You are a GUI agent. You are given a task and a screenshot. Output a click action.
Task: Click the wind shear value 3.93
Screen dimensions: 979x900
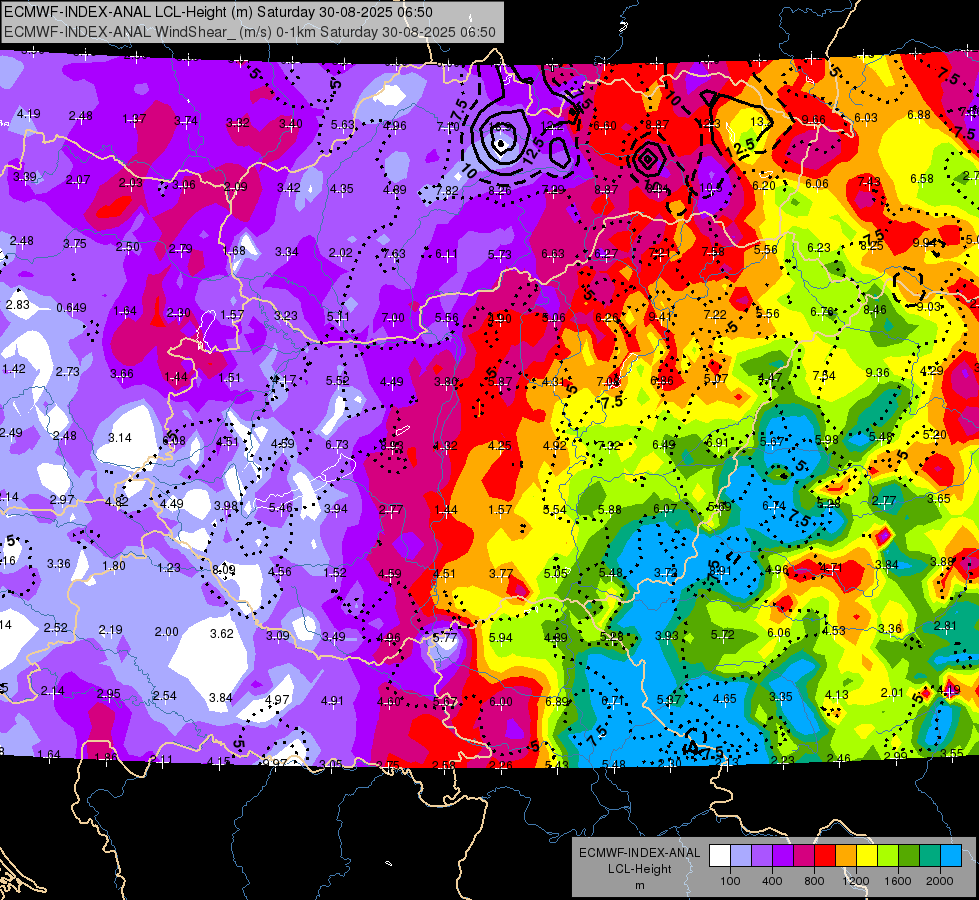tap(667, 636)
